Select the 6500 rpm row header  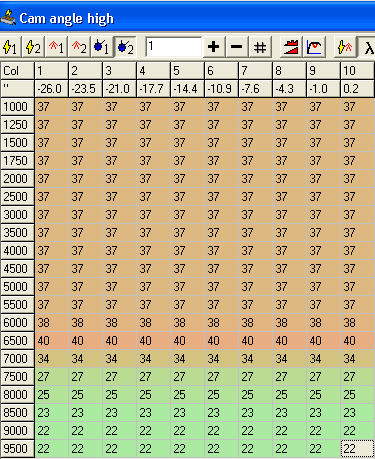[17, 341]
